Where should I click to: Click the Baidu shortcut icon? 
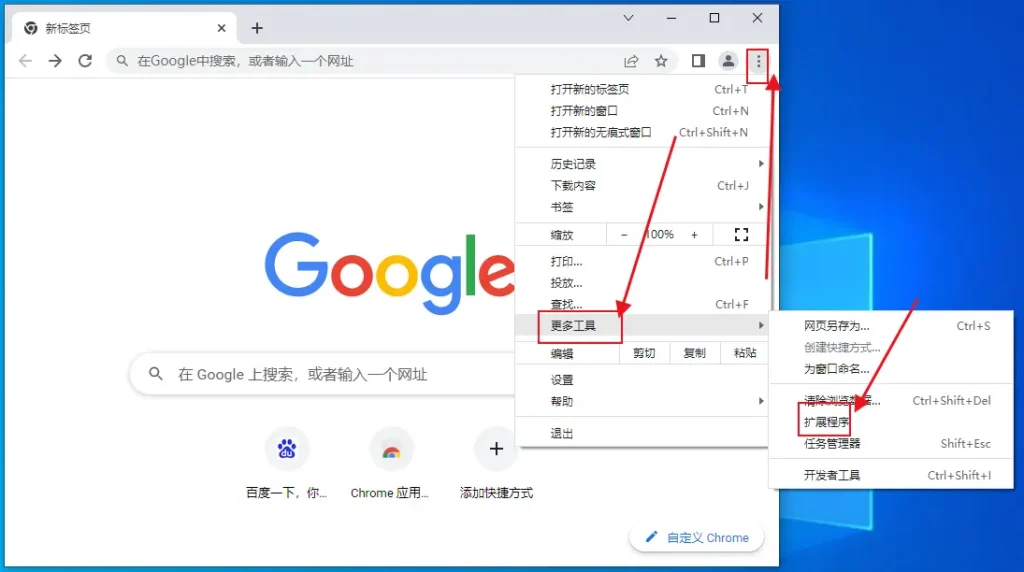(287, 449)
